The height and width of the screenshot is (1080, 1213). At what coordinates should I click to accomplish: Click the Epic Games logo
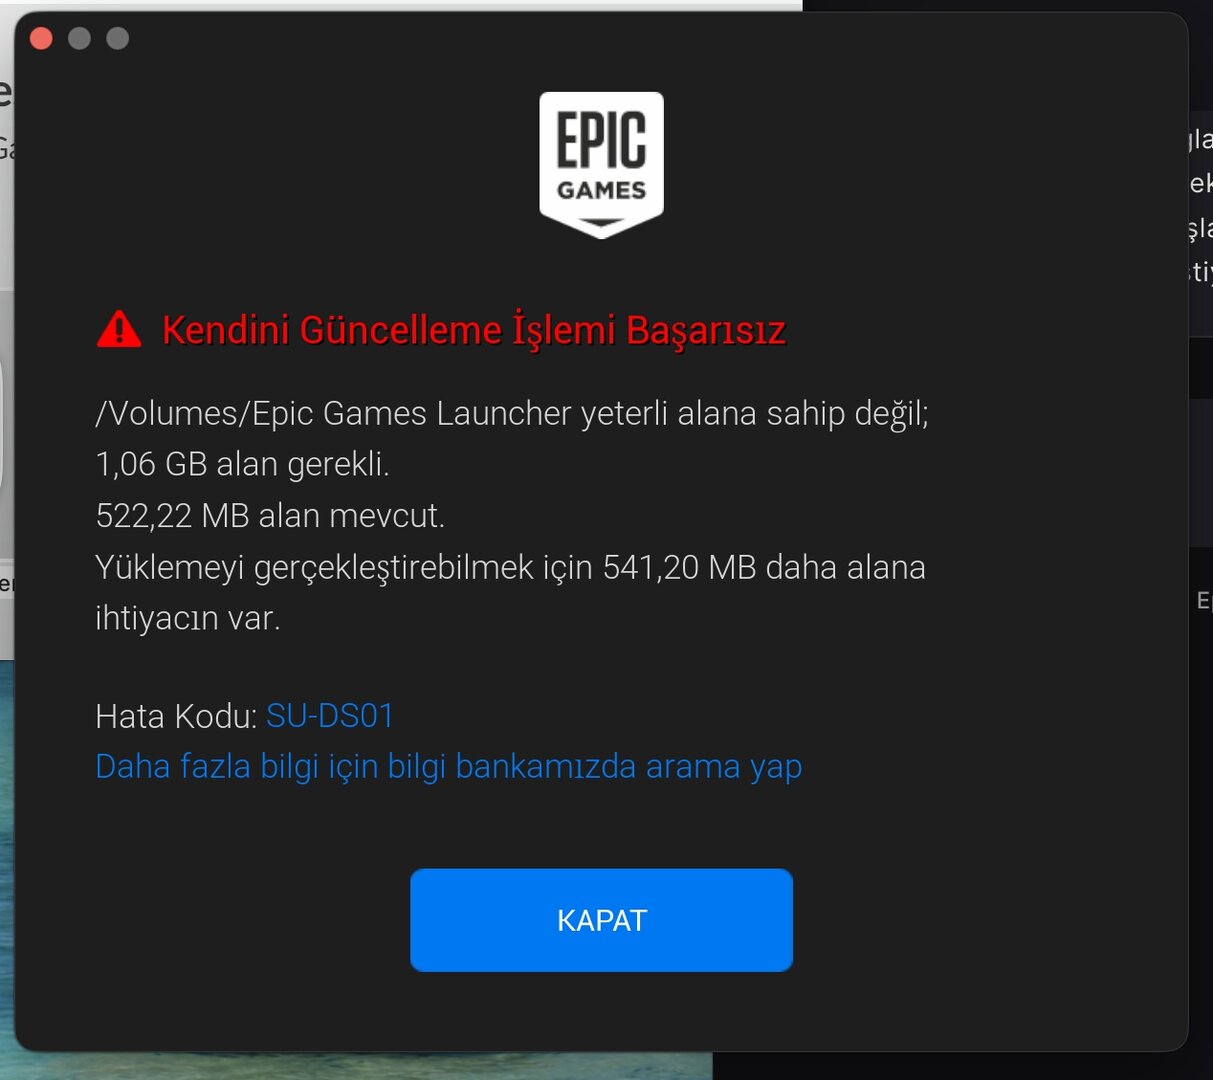point(601,165)
